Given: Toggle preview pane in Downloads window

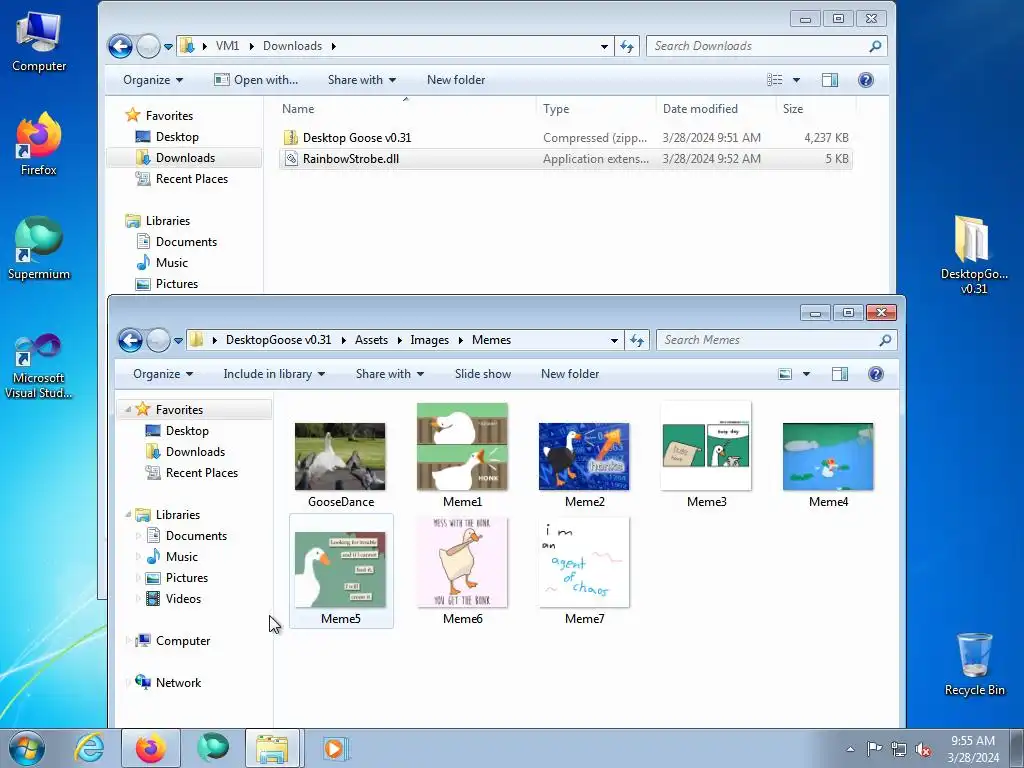Looking at the screenshot, I should [x=830, y=80].
